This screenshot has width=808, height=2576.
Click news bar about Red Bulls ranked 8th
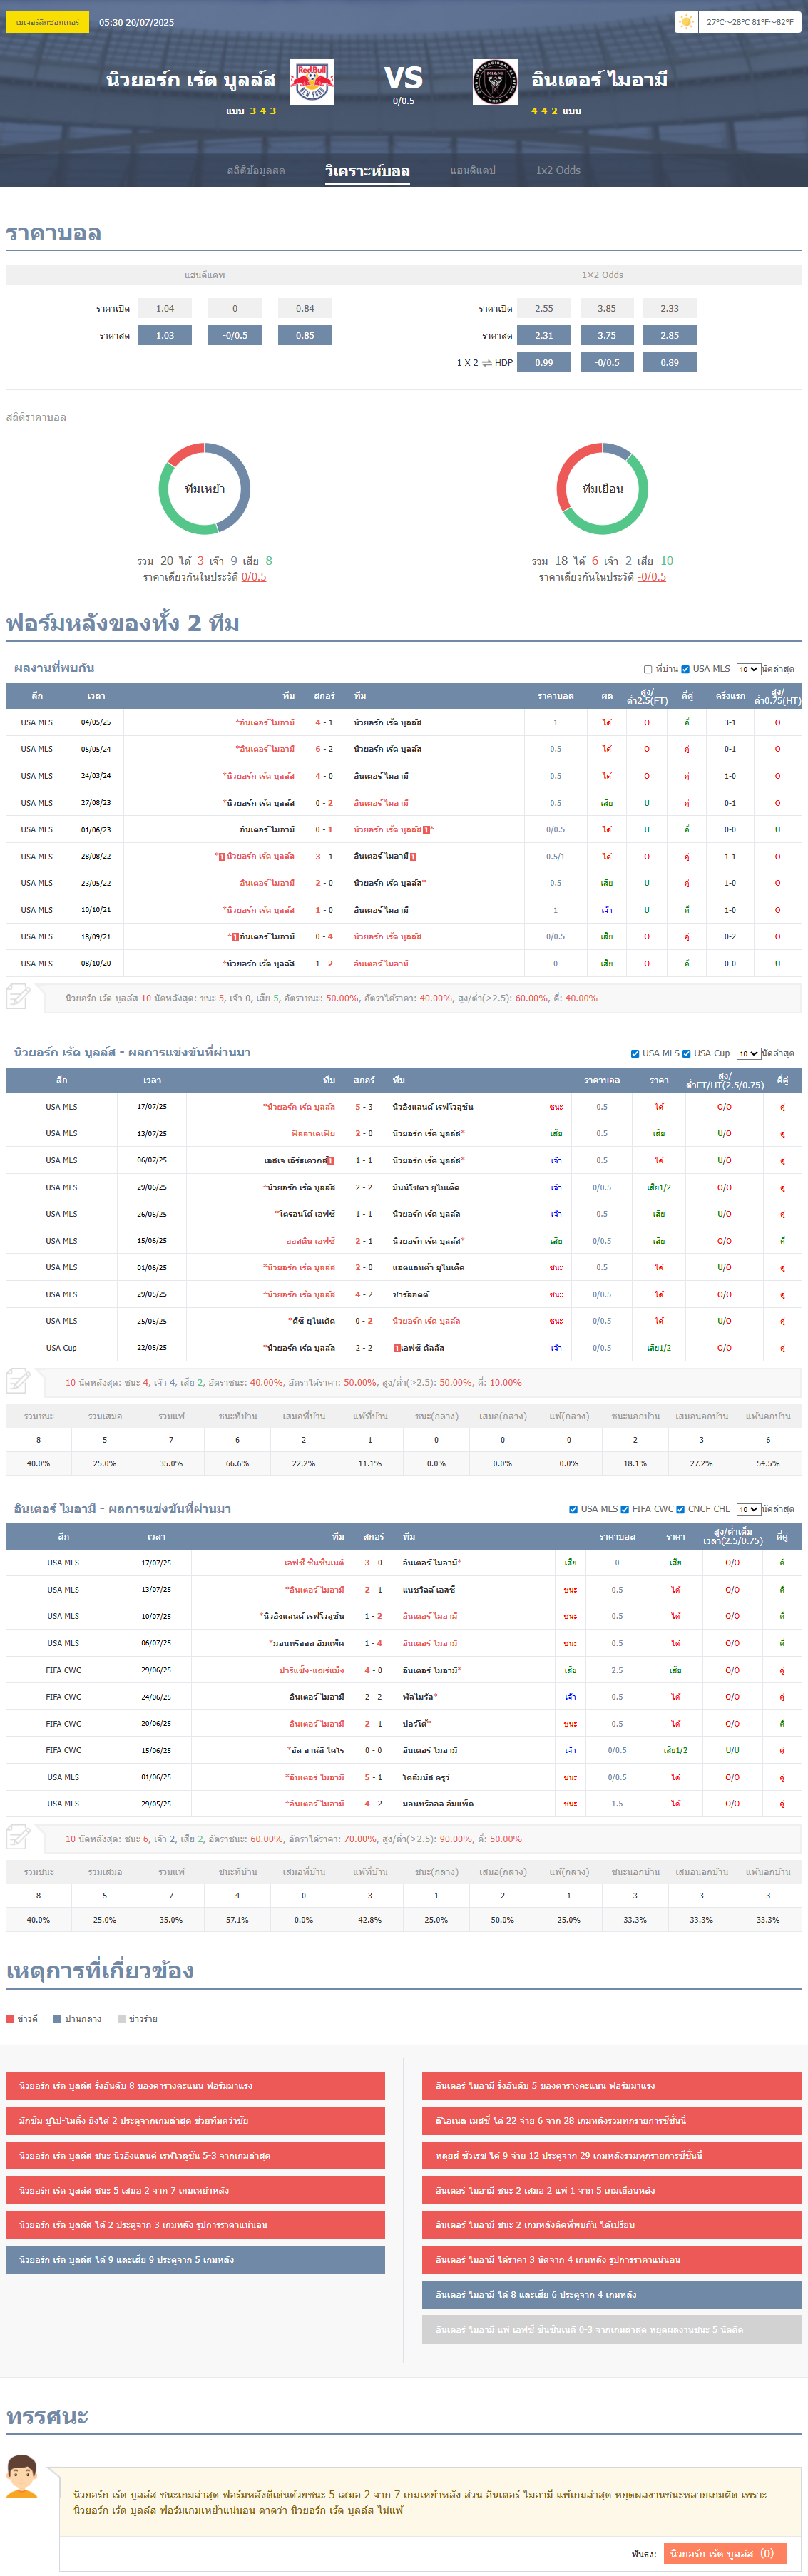195,2085
